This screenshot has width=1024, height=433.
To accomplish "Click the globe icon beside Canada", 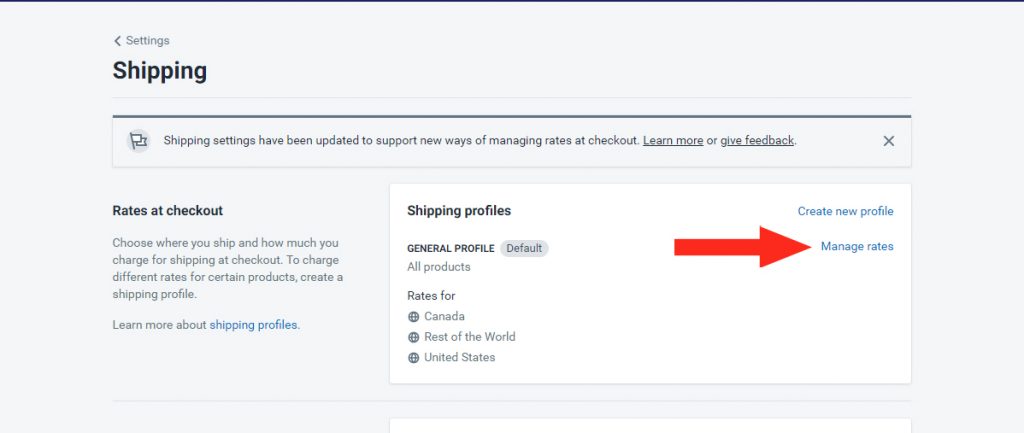I will coord(414,316).
